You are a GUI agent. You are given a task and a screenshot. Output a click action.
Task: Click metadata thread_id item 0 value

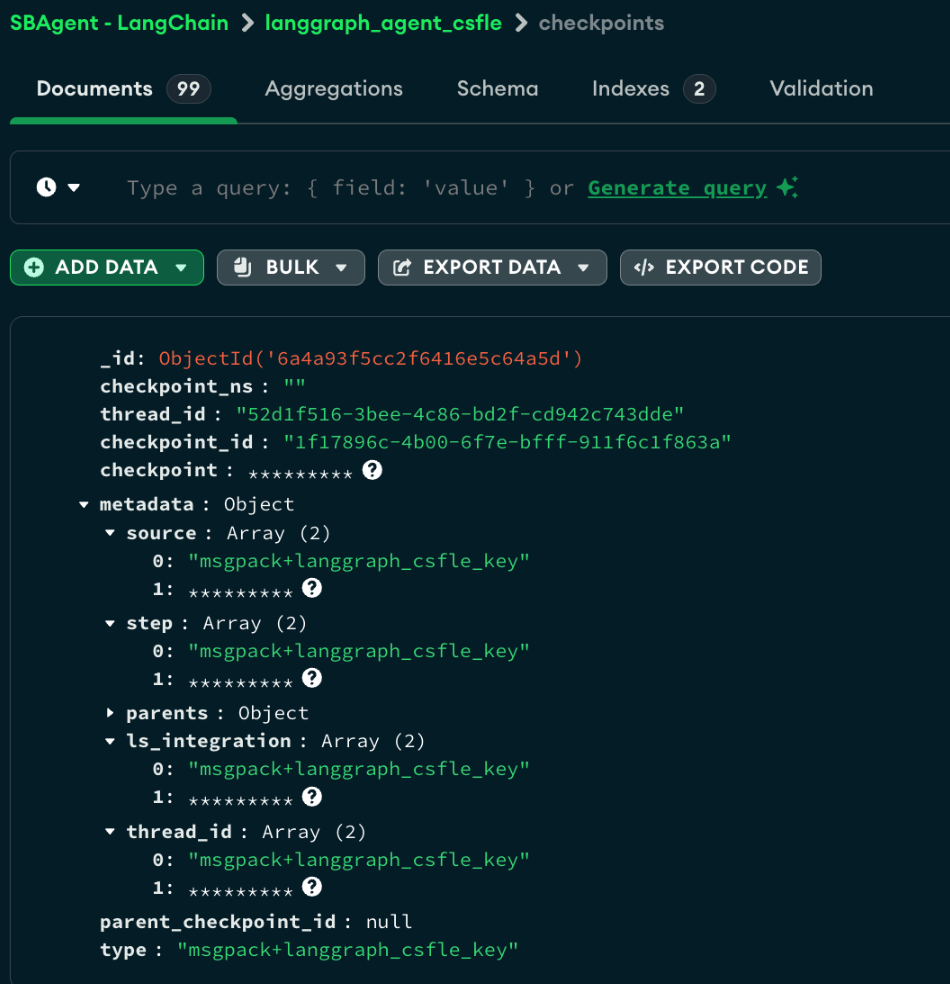coord(359,860)
